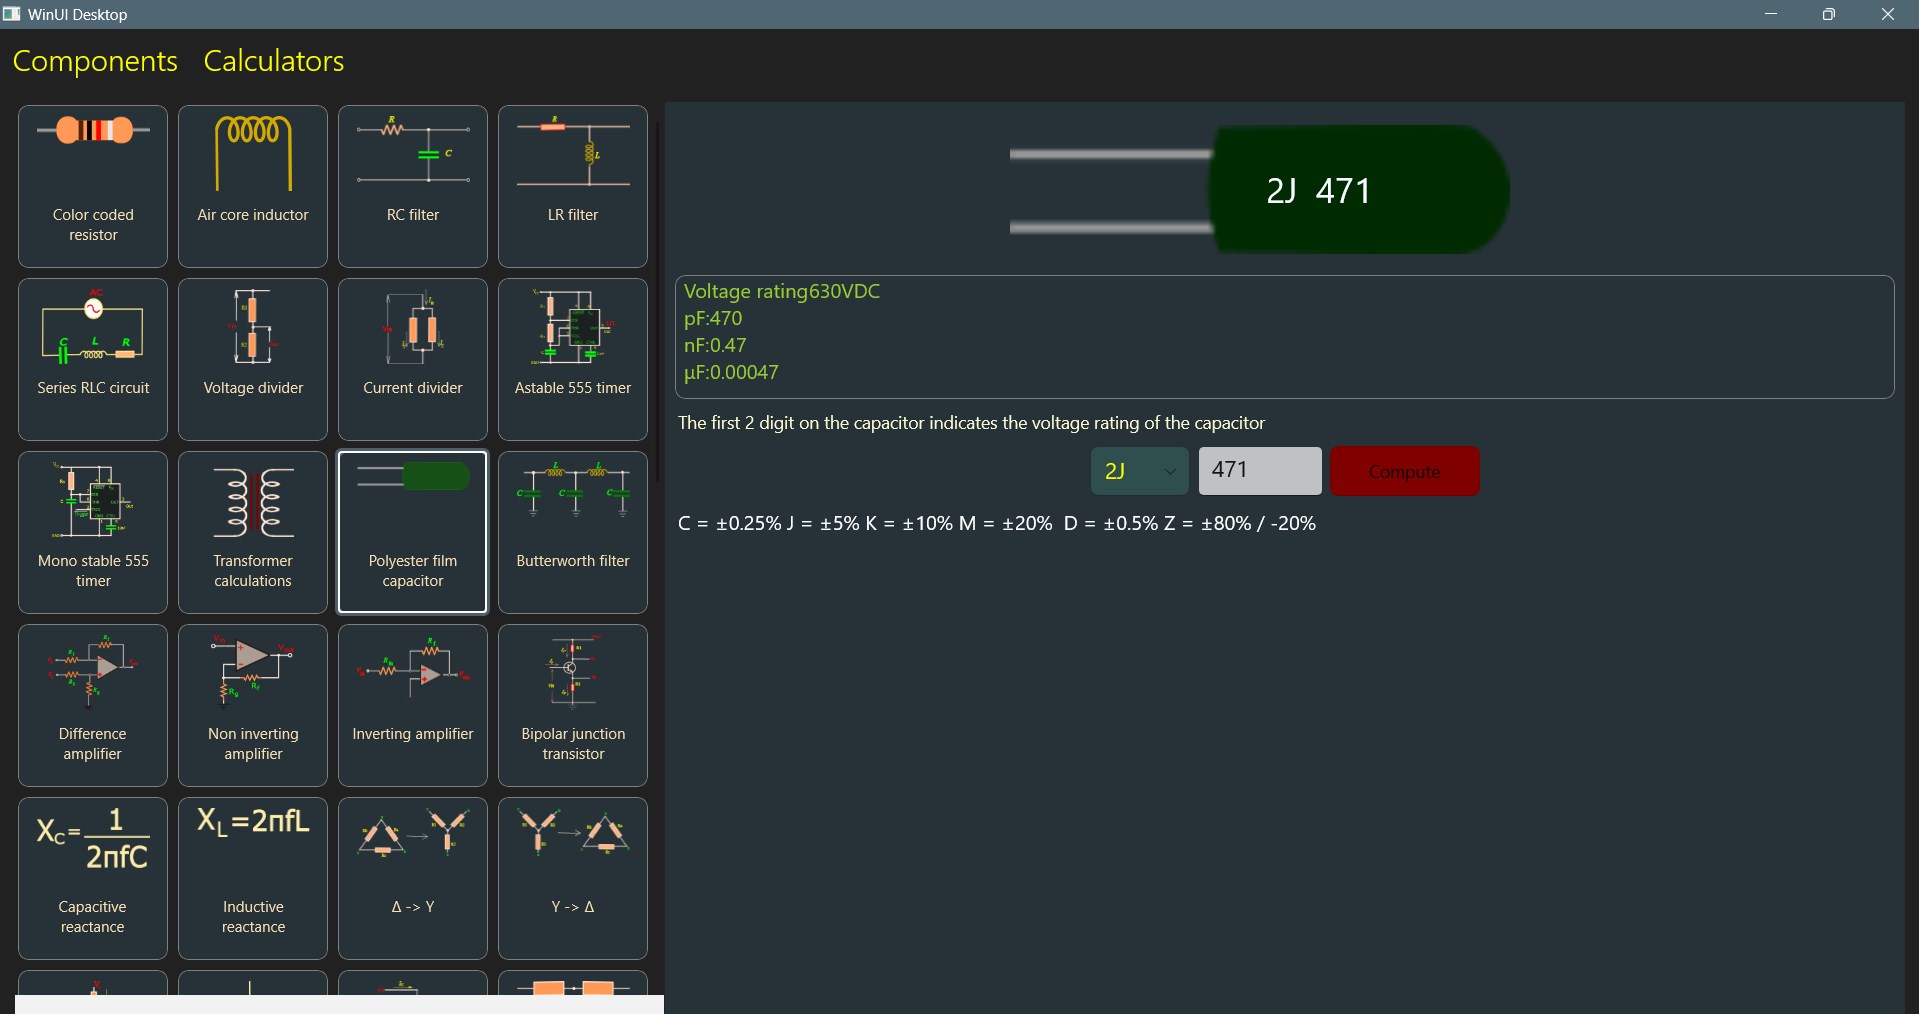Choose the Mono stable 555 timer tile
Image resolution: width=1919 pixels, height=1014 pixels.
(x=93, y=532)
